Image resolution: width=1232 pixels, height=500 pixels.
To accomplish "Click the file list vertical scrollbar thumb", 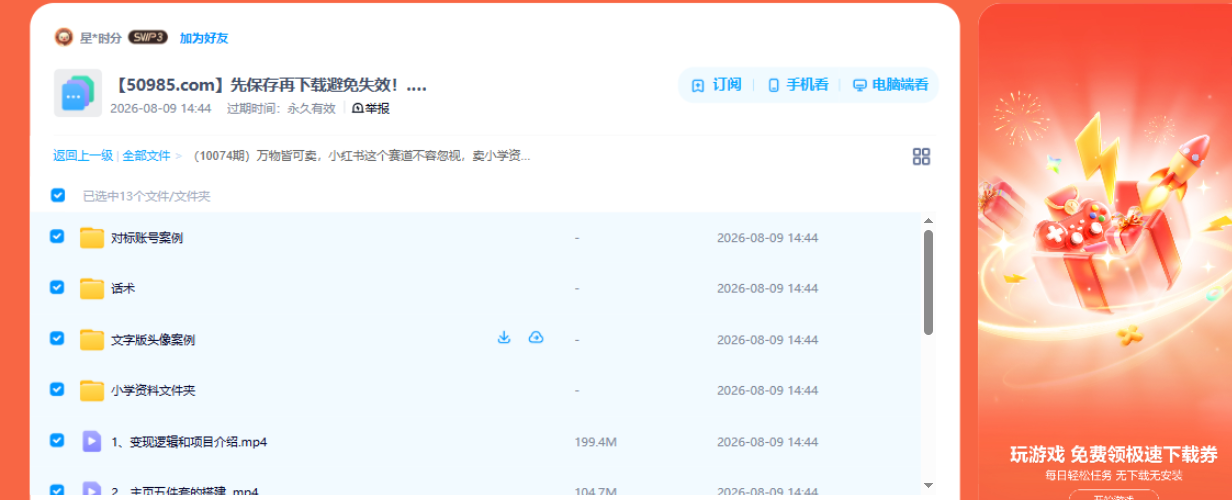I will pyautogui.click(x=928, y=282).
